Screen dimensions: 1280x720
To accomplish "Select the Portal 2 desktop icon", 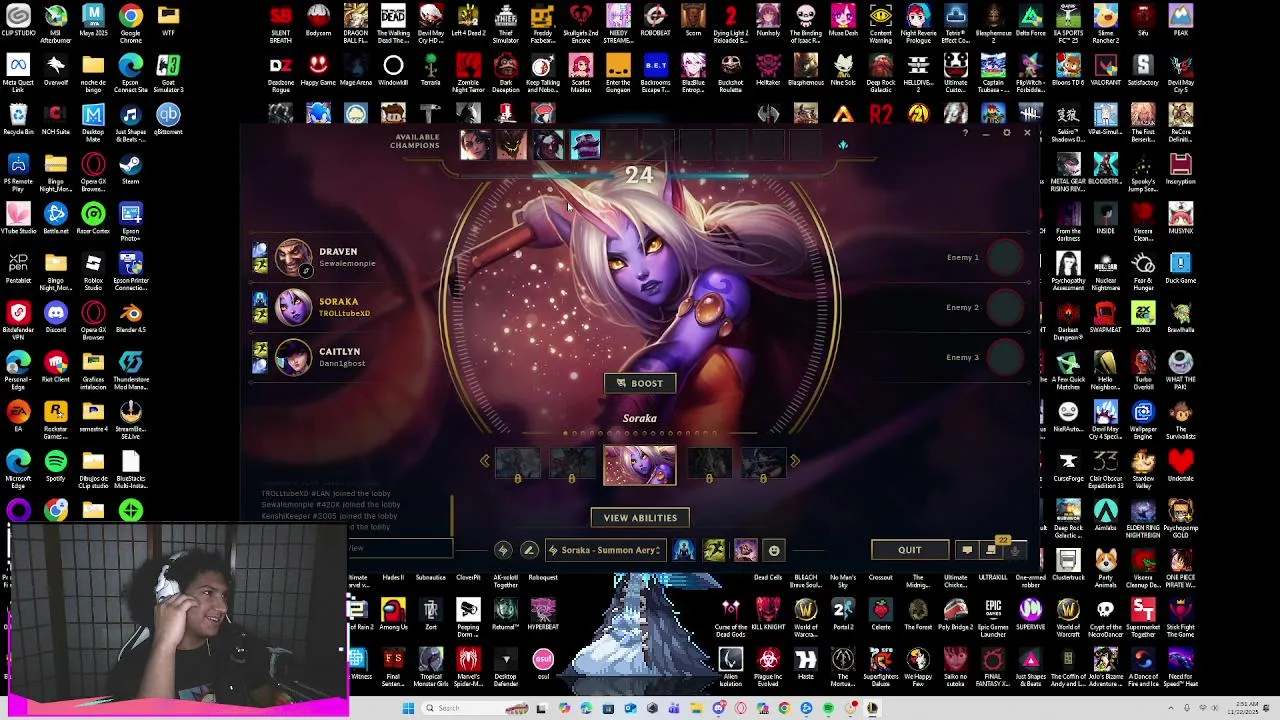I will coord(843,614).
